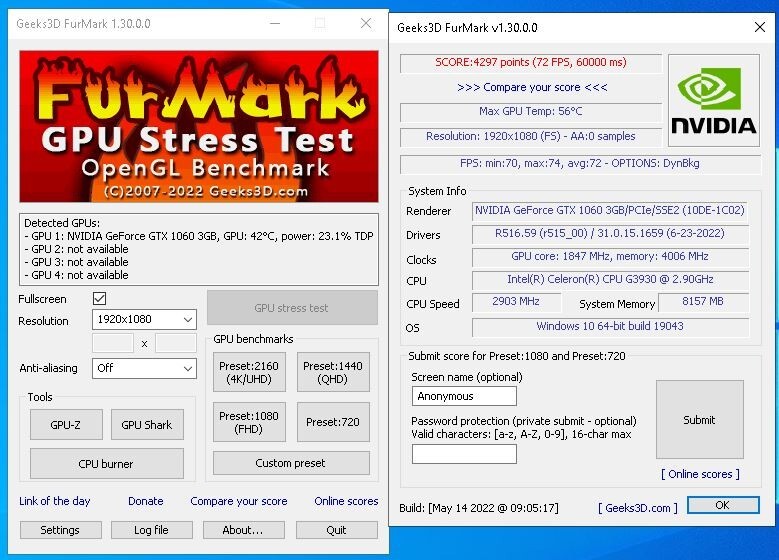Click the >>> Compare your score <<< link
The image size is (779, 560).
[532, 87]
